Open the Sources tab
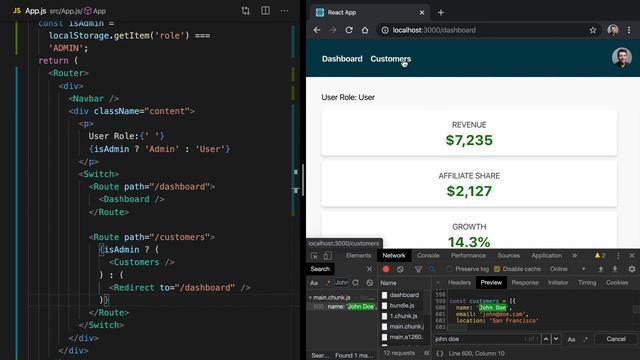640x360 pixels. coord(508,256)
